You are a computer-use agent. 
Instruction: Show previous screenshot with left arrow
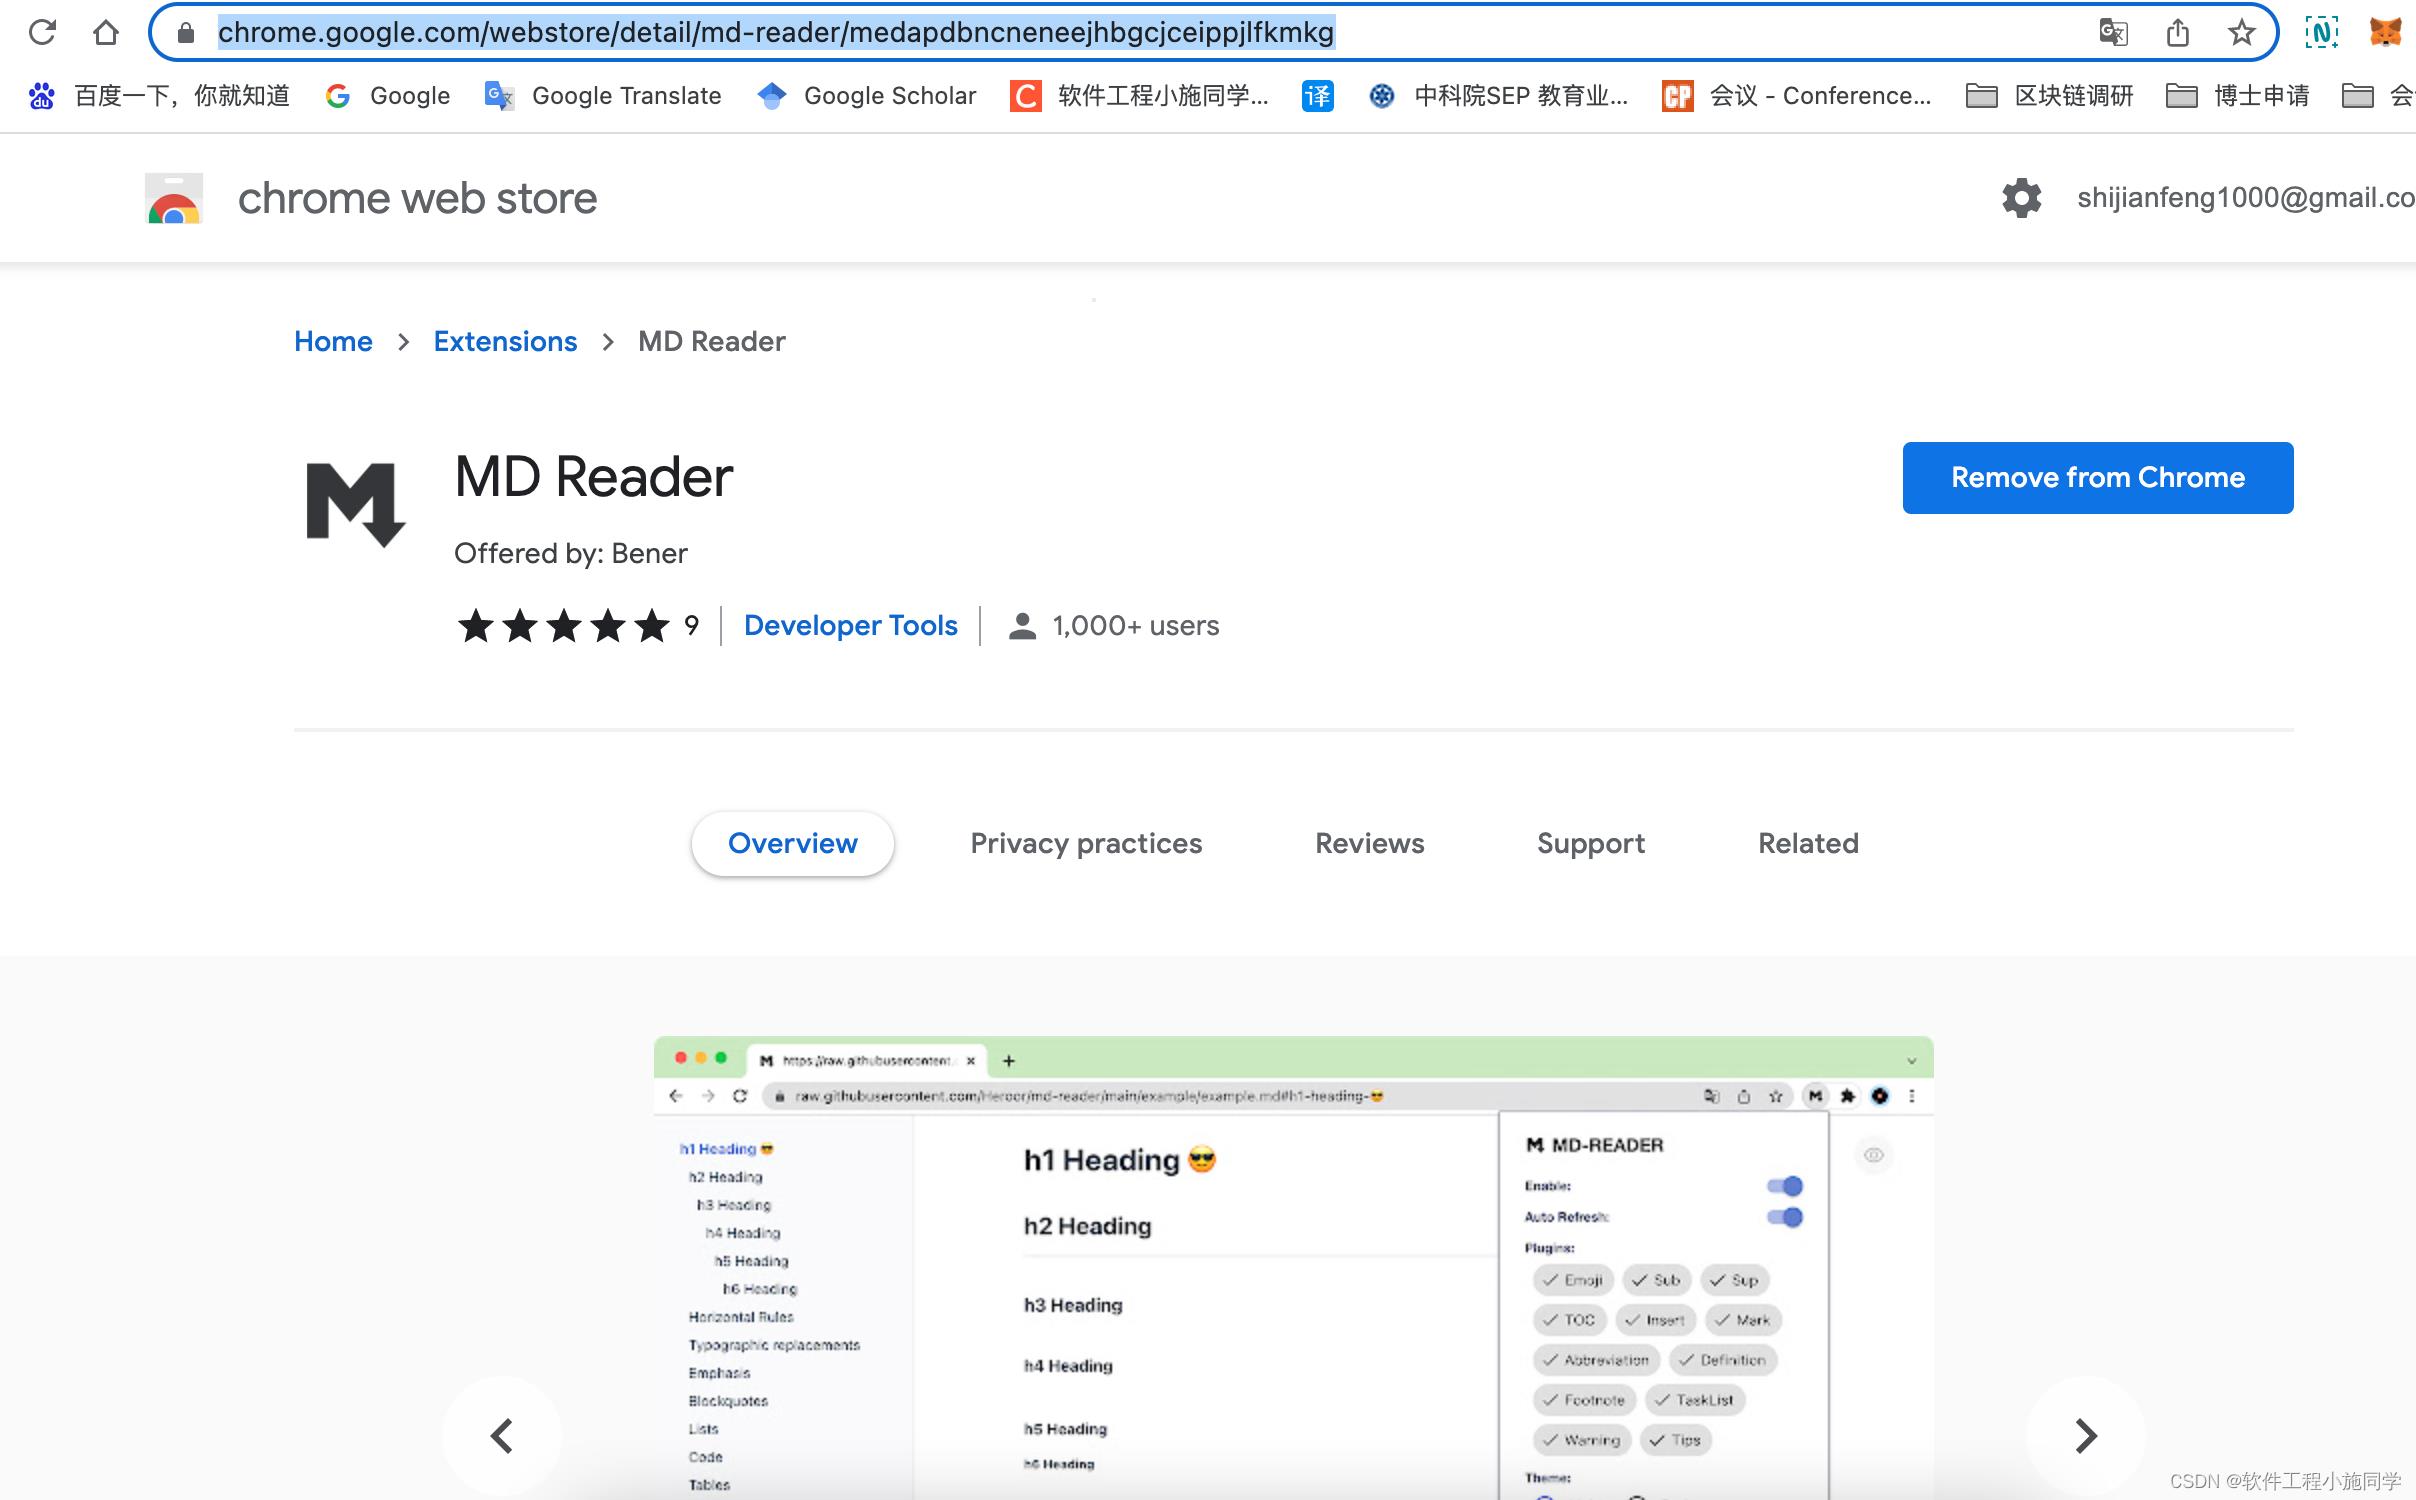502,1436
